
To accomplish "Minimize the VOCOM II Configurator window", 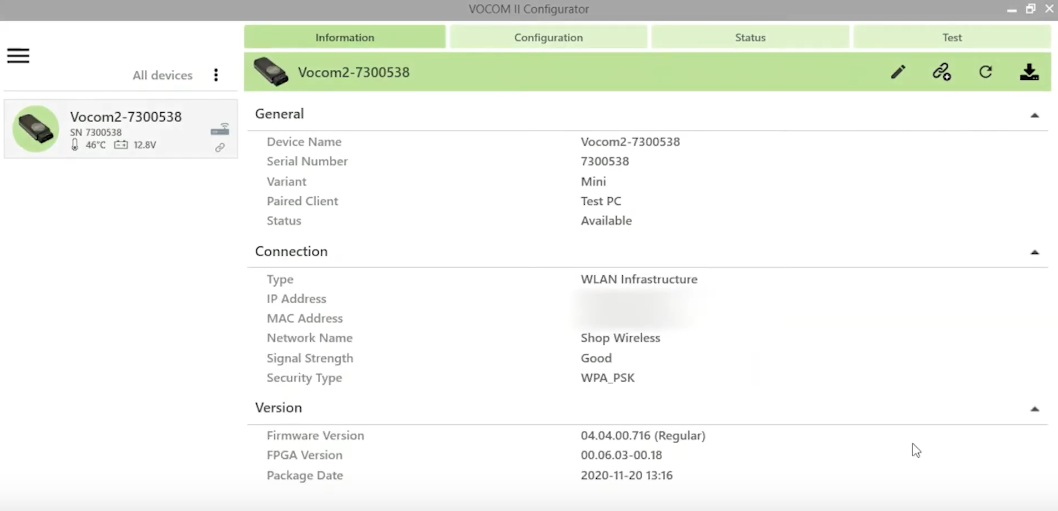I will 1011,9.
